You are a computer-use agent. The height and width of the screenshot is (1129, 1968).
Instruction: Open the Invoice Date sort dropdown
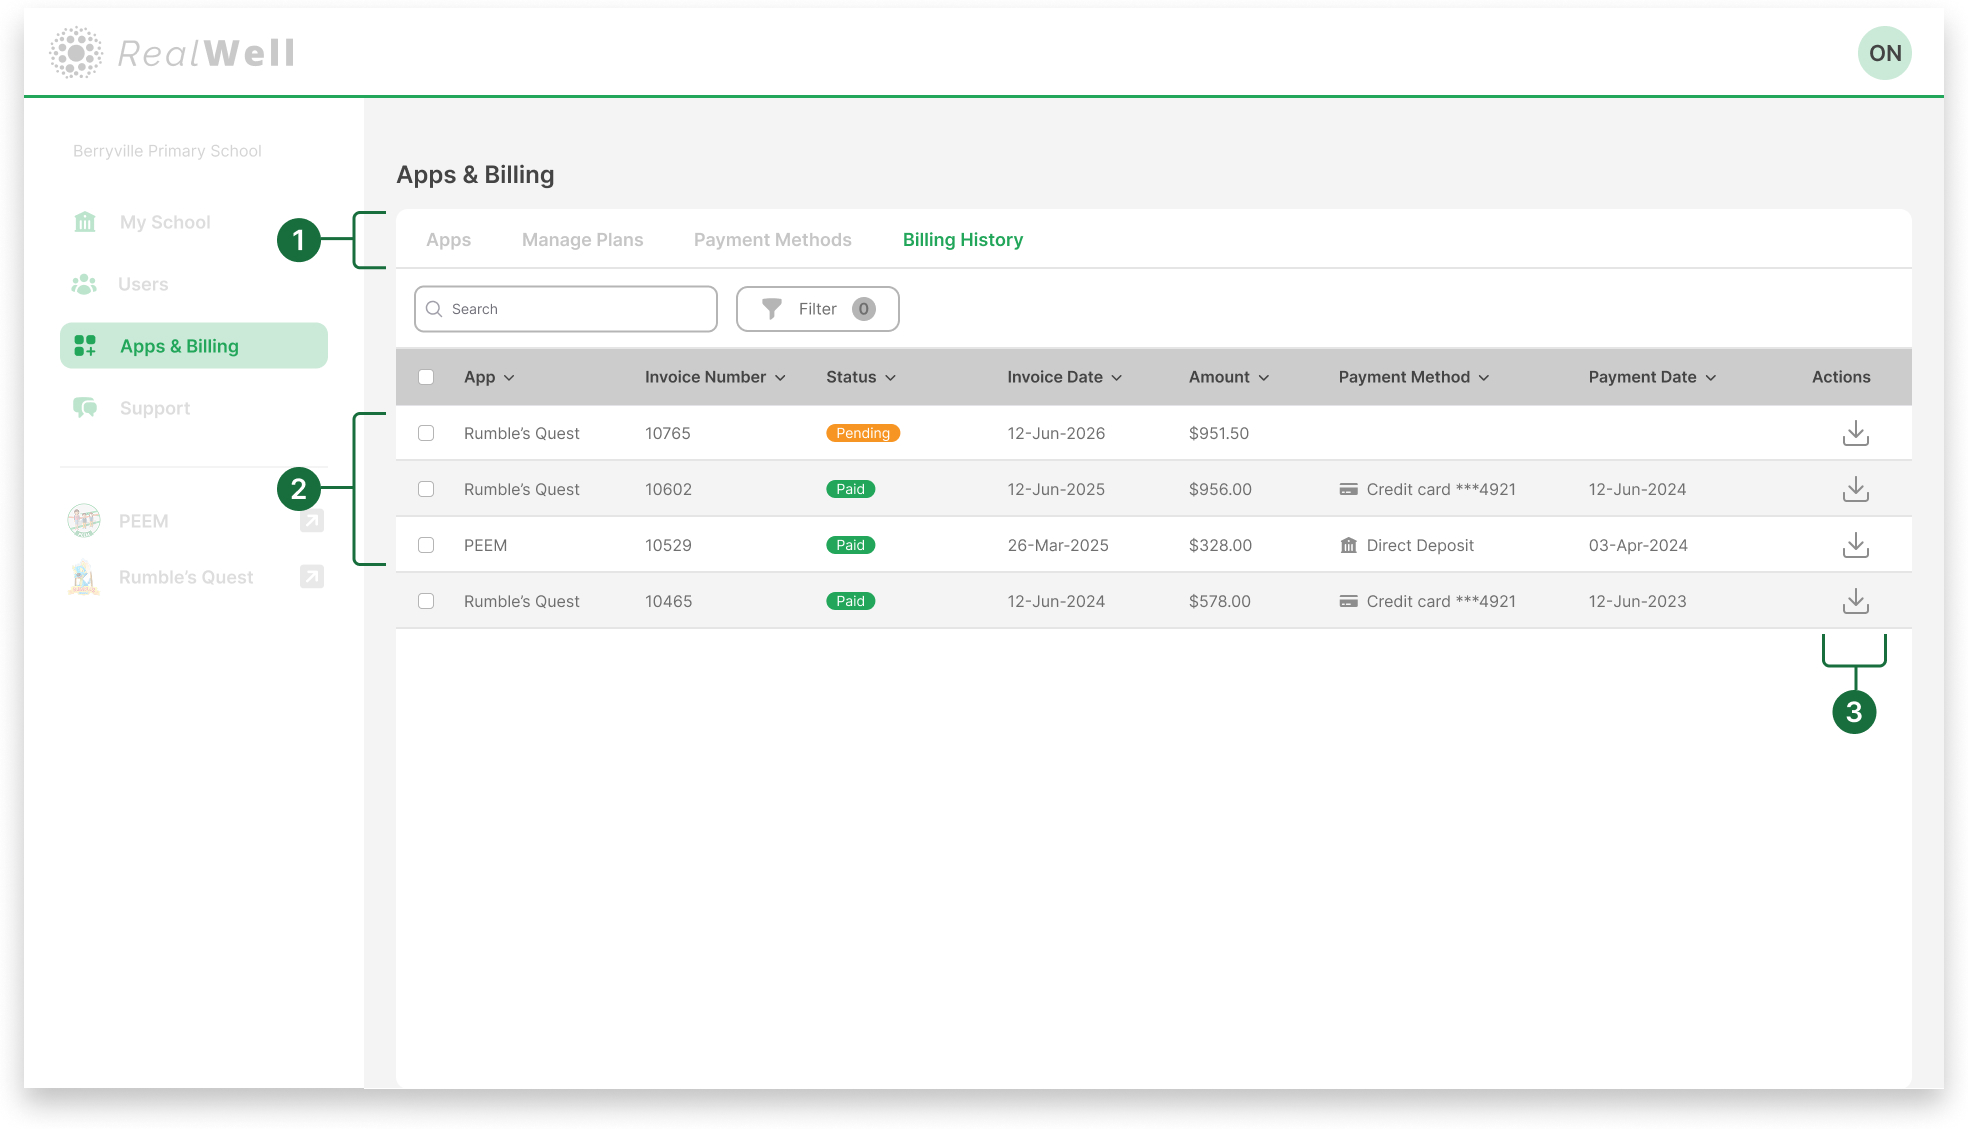(1118, 377)
